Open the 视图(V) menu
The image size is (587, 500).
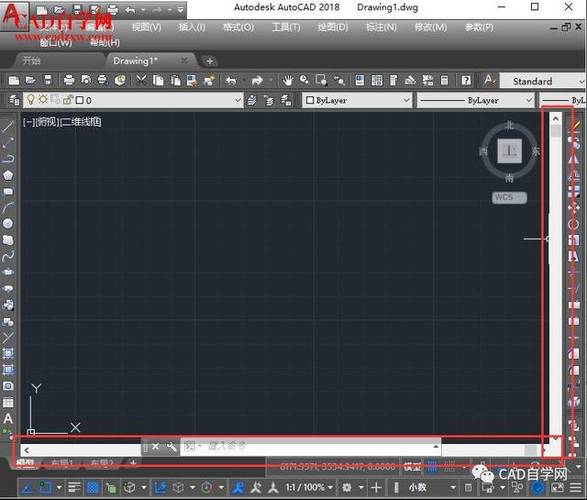click(146, 27)
